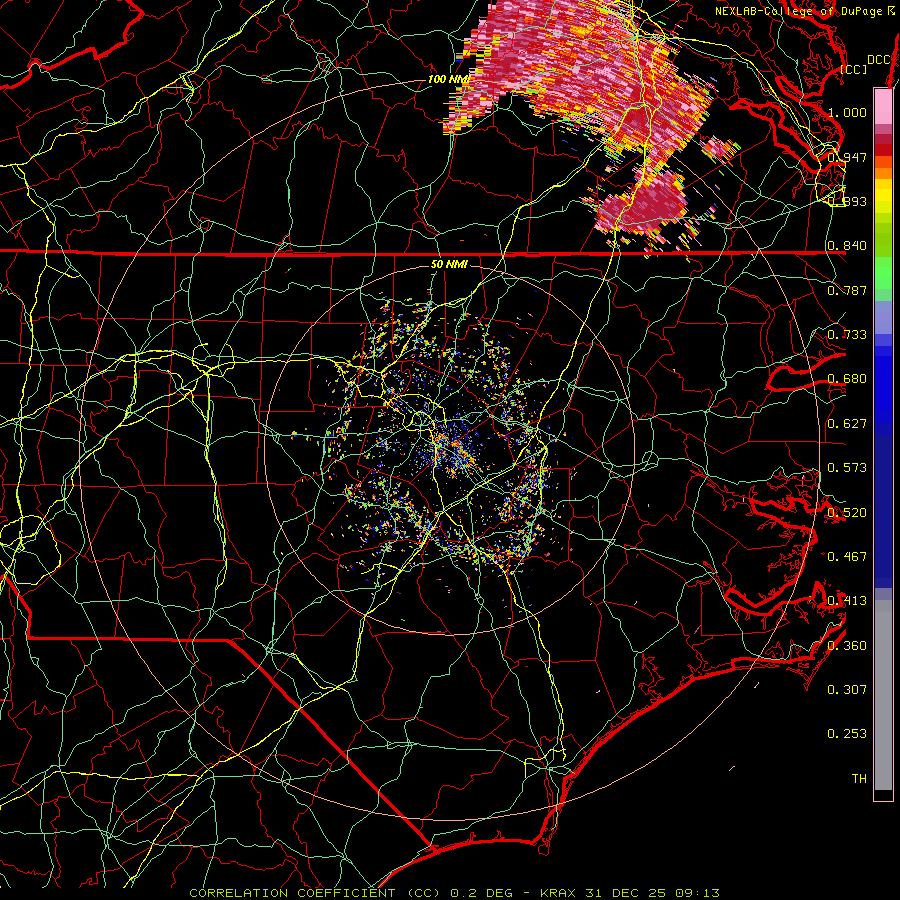Click the 0.947 scale value
Image resolution: width=900 pixels, height=900 pixels.
click(x=847, y=157)
